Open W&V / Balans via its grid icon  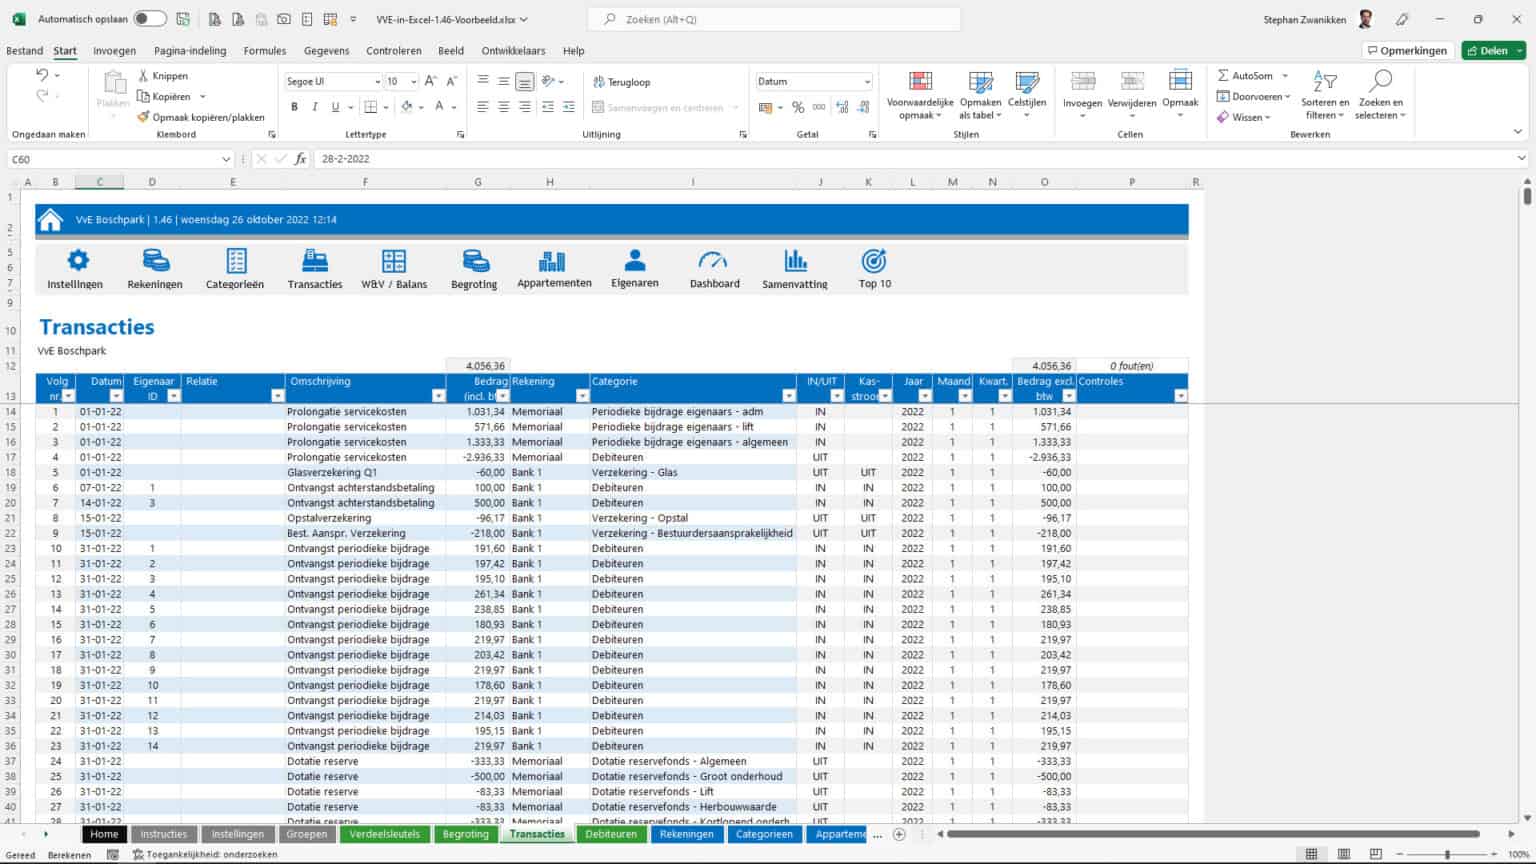point(393,262)
